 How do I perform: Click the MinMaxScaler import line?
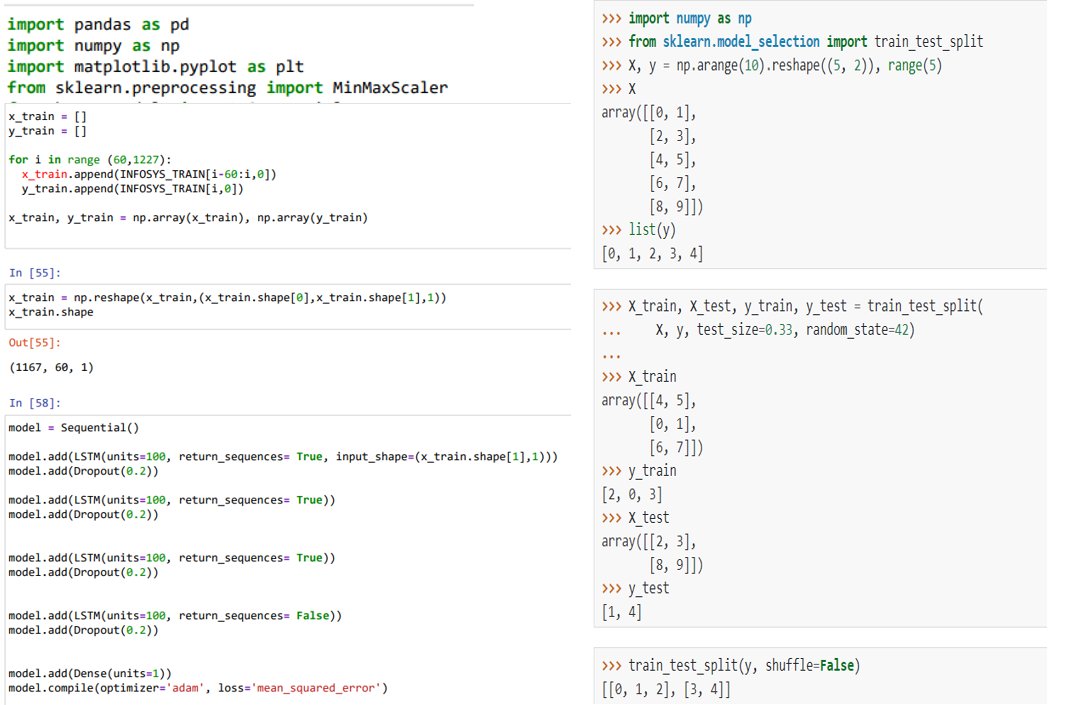tap(228, 88)
